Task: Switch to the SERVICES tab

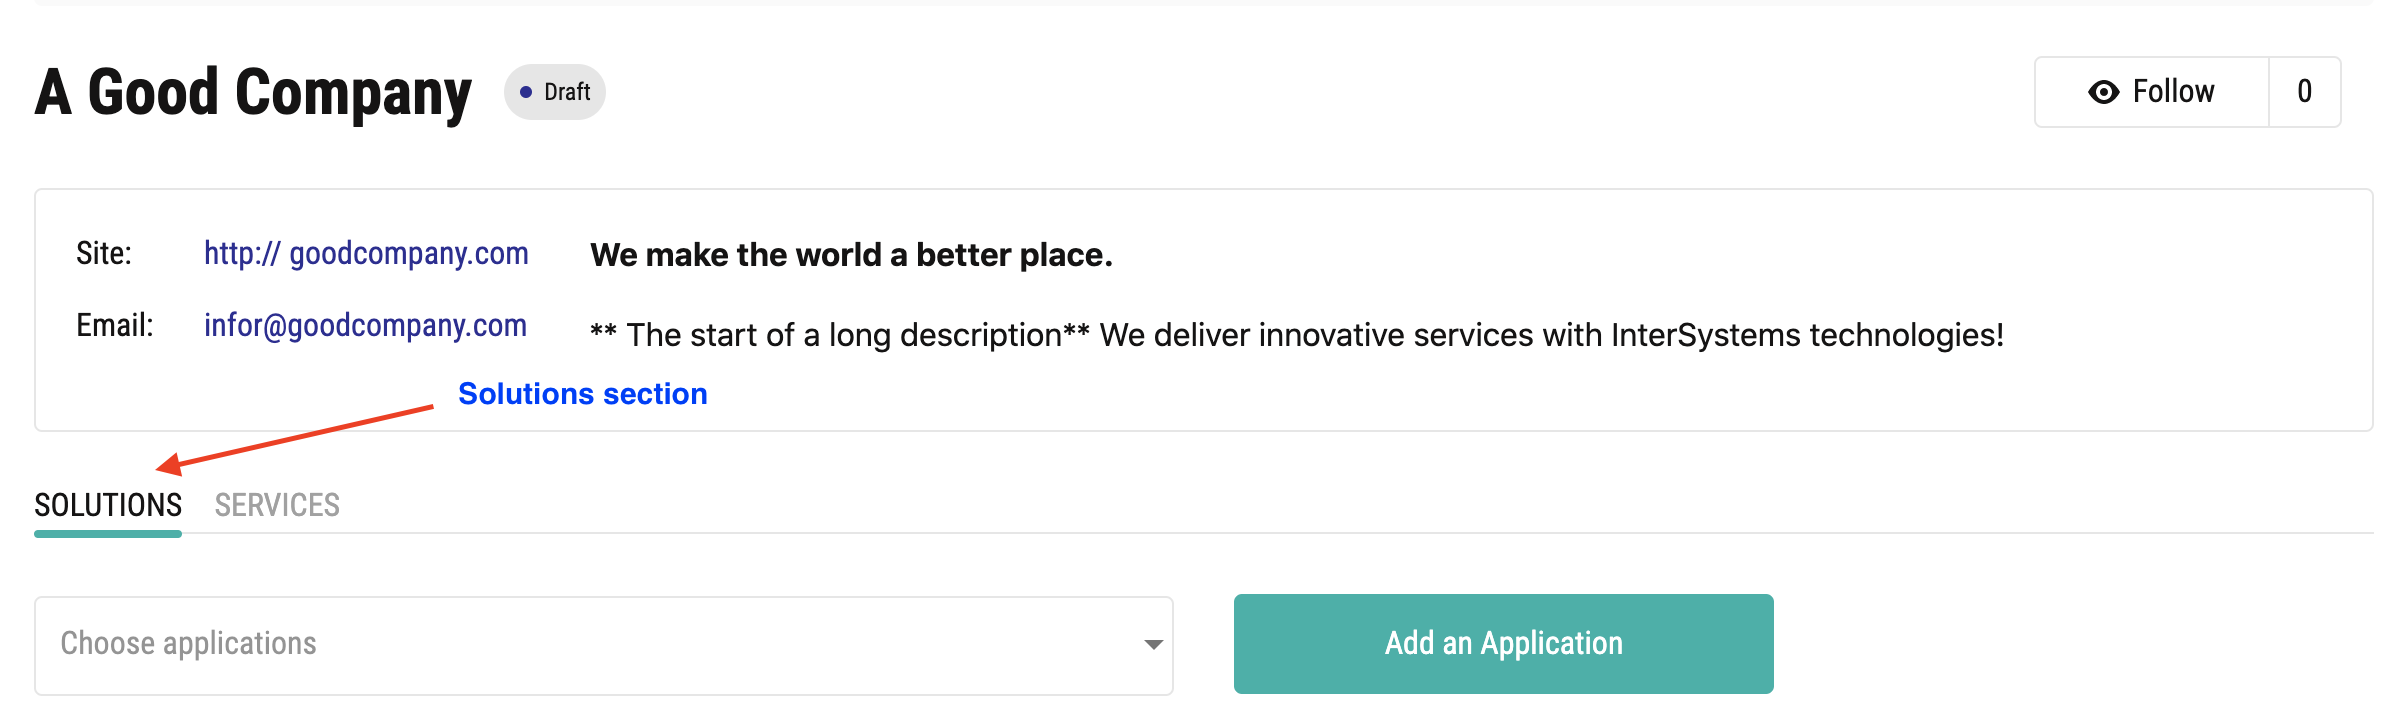Action: coord(277,505)
